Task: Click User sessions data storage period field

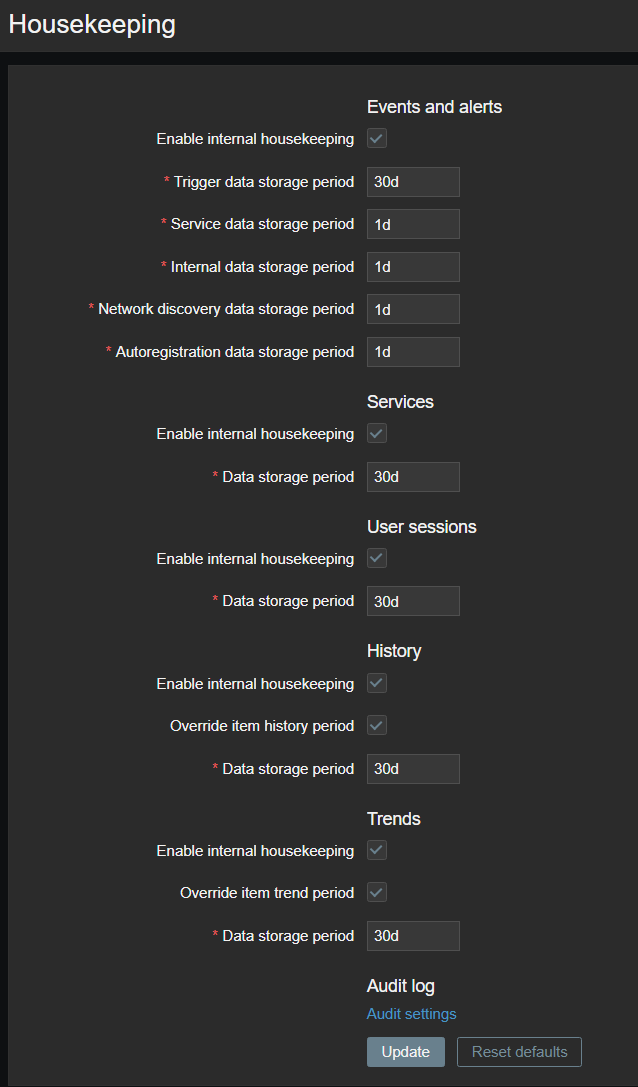Action: [x=413, y=601]
